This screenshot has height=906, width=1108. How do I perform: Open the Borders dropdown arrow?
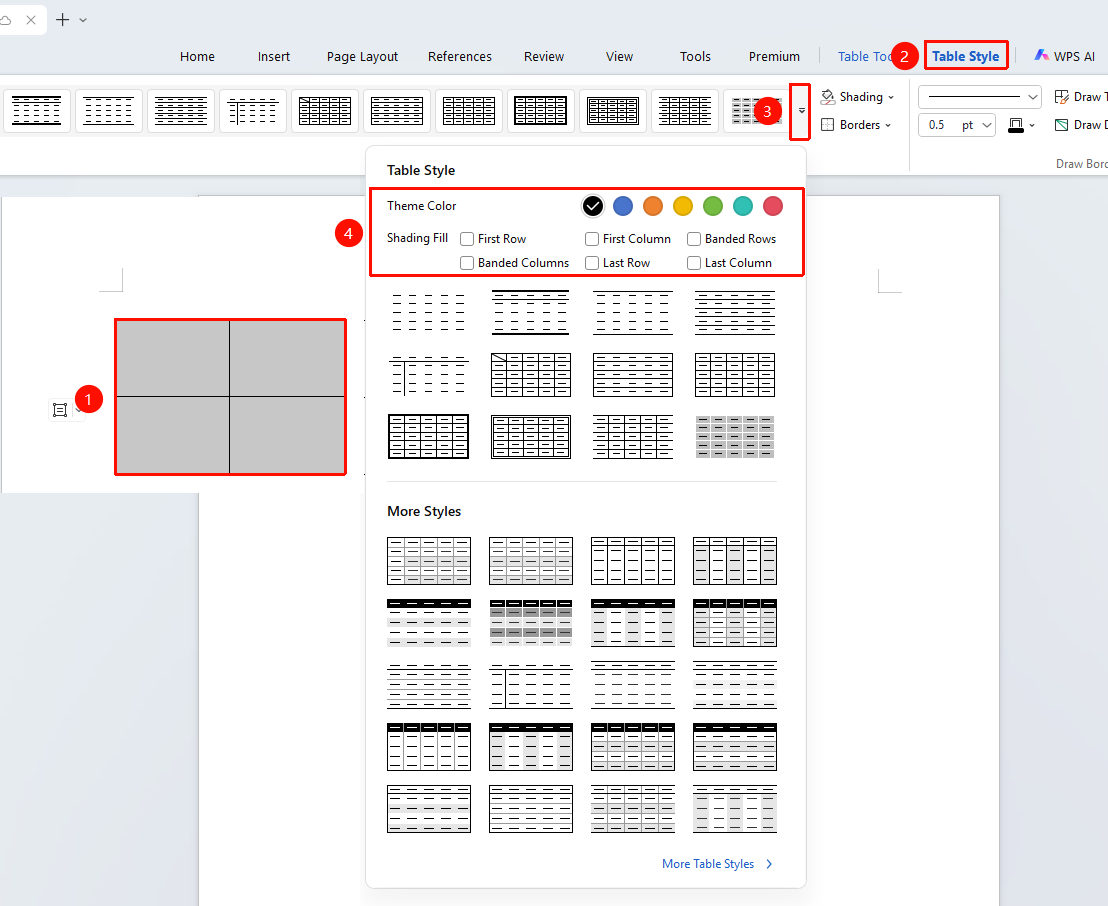pos(888,126)
